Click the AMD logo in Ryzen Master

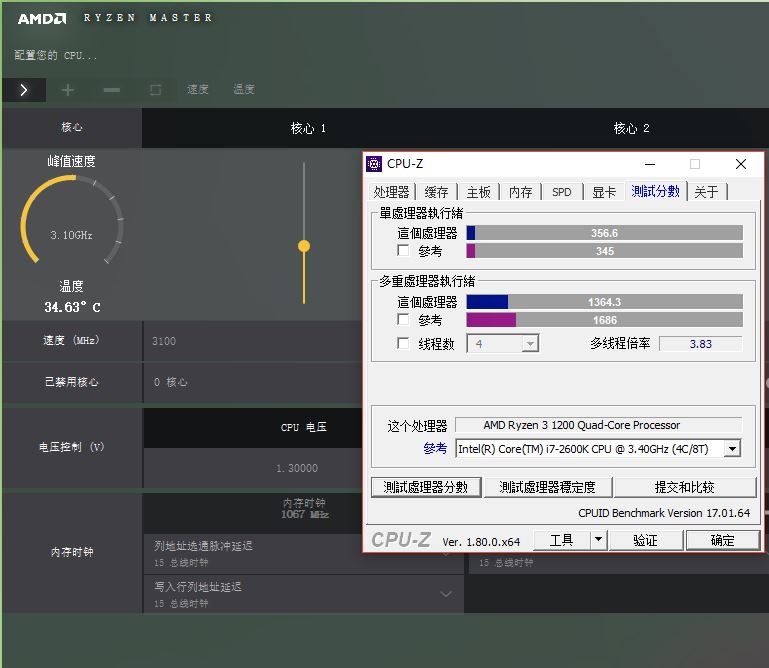click(42, 19)
